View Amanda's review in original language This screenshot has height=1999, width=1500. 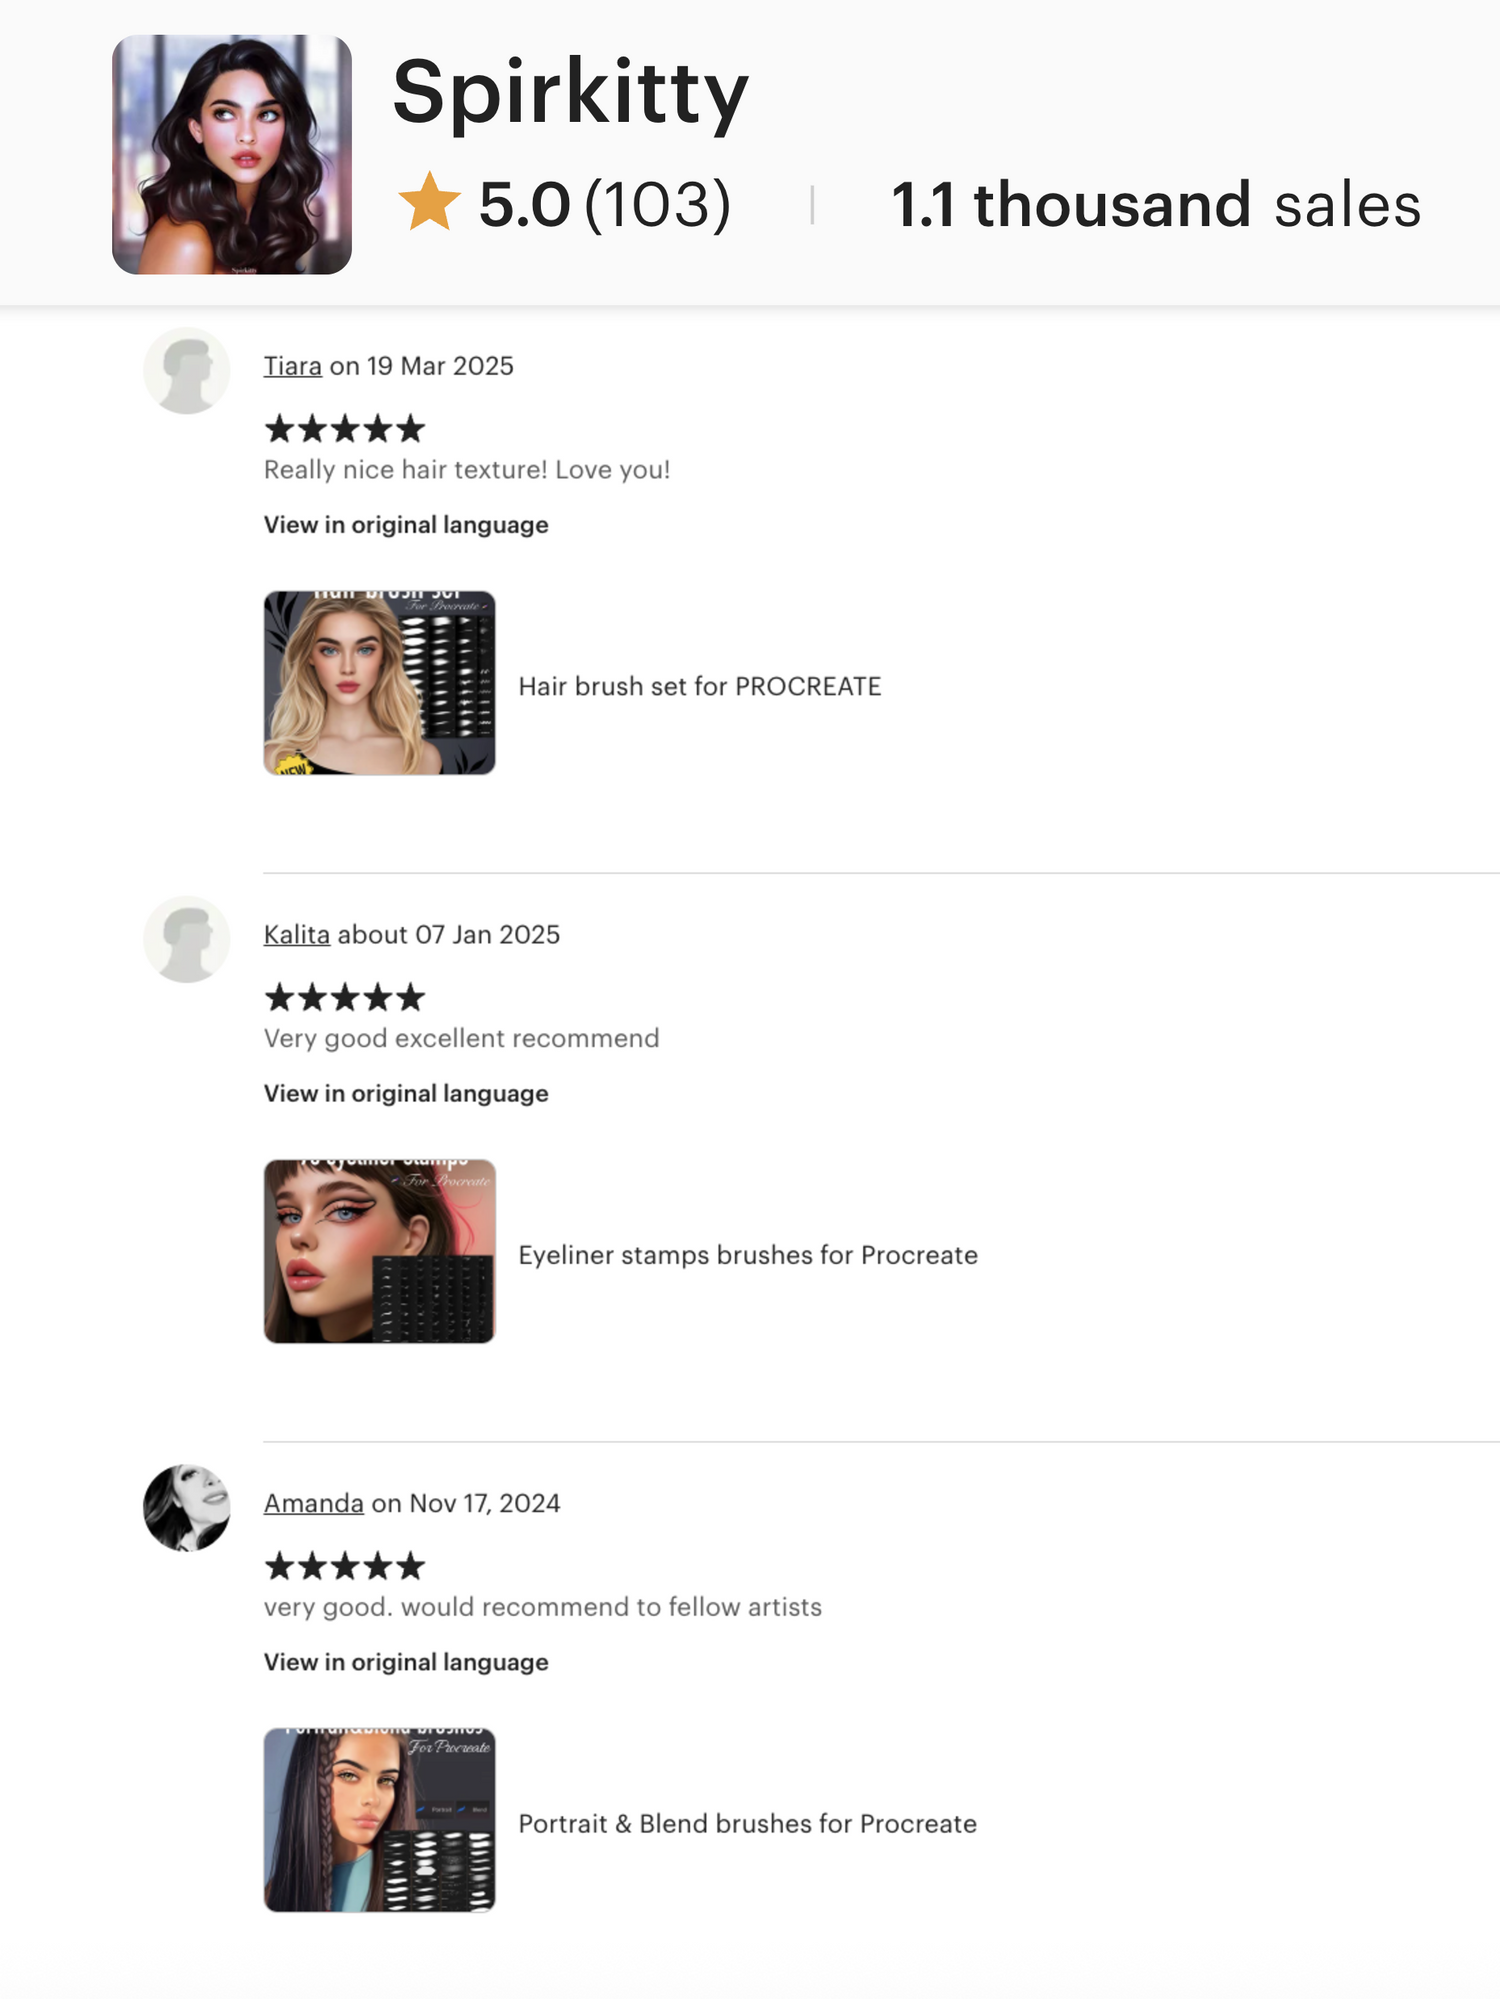406,1662
